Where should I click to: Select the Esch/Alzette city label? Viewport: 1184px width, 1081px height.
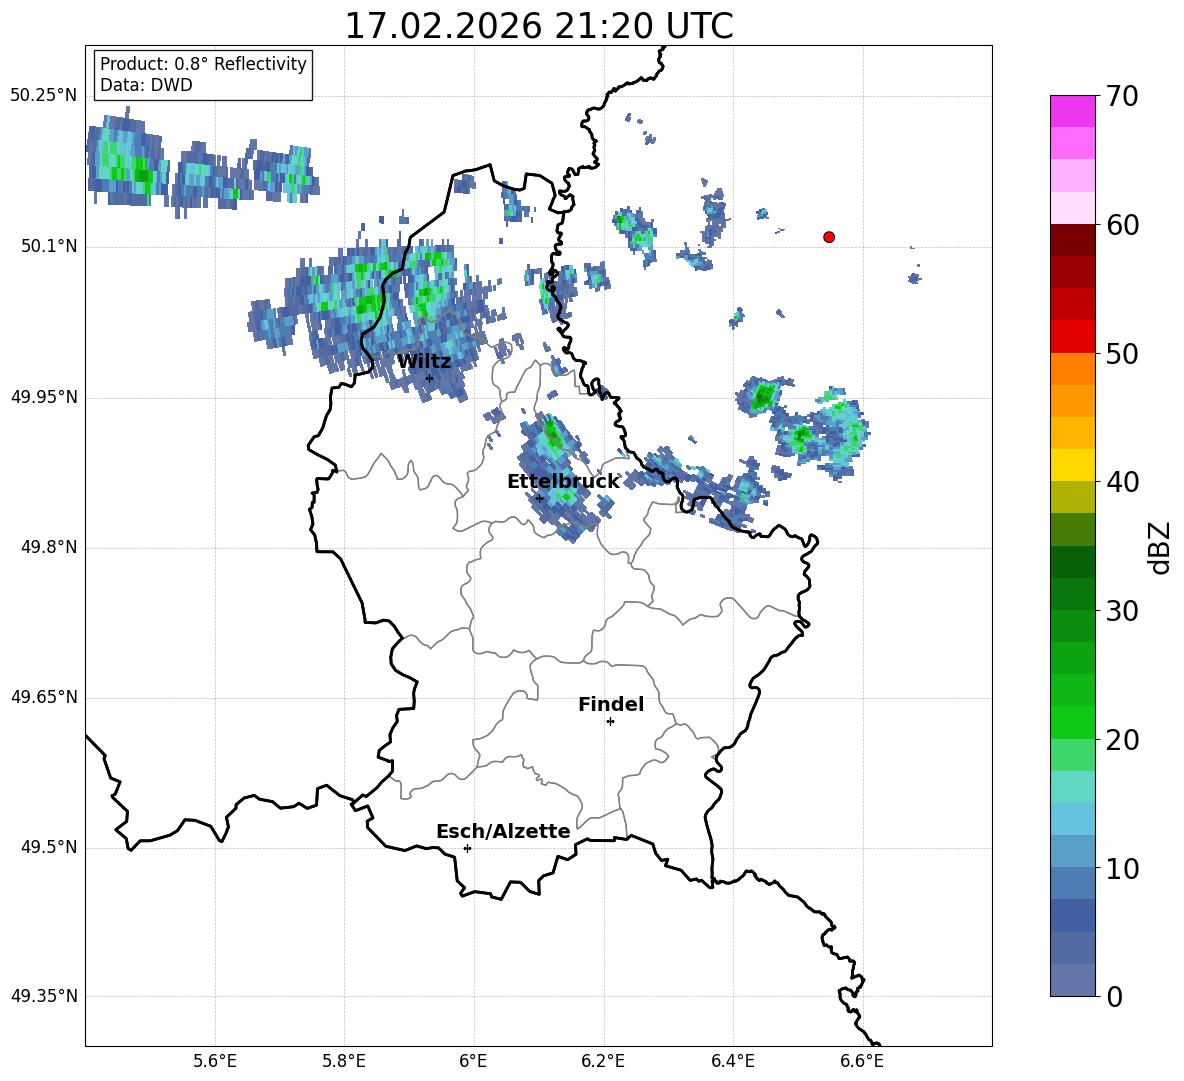click(504, 831)
